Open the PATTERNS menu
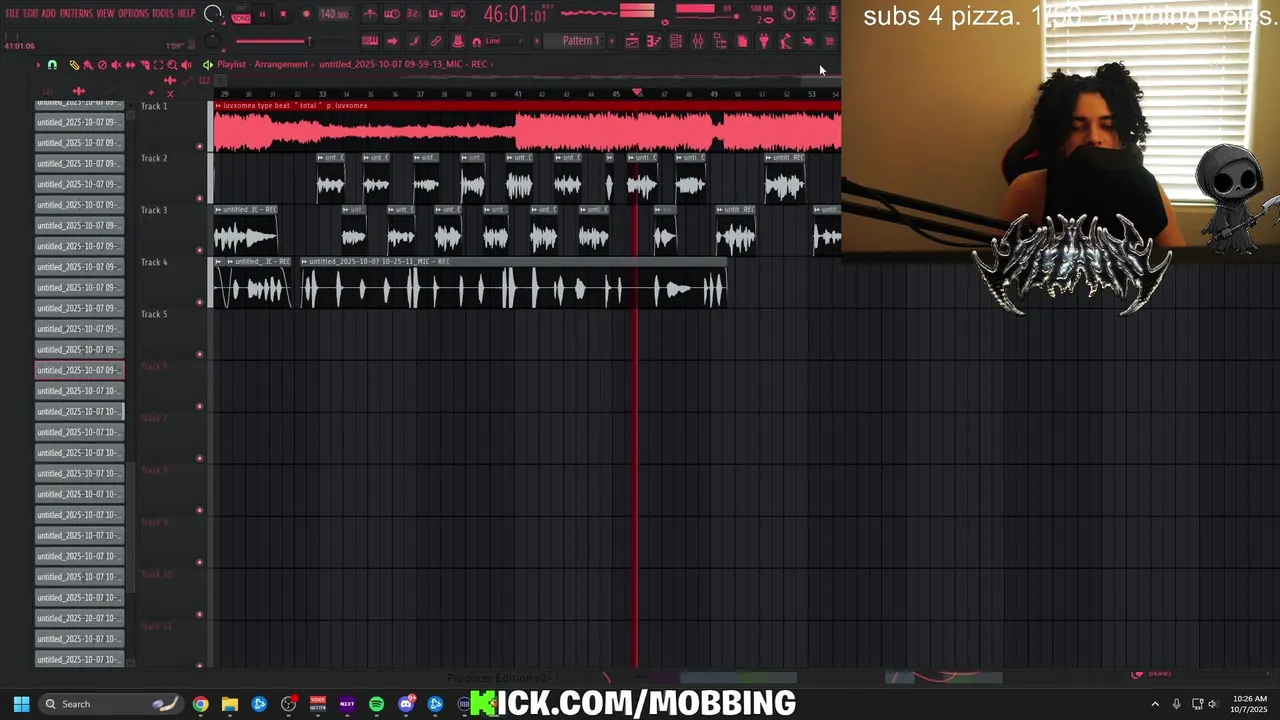Image resolution: width=1280 pixels, height=720 pixels. [76, 14]
